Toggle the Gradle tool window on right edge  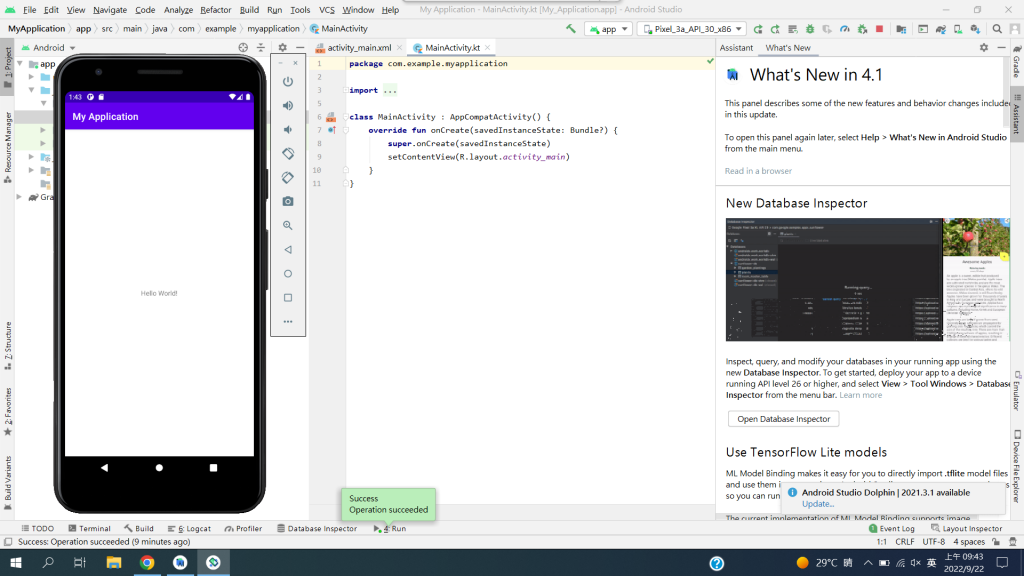(x=1017, y=62)
